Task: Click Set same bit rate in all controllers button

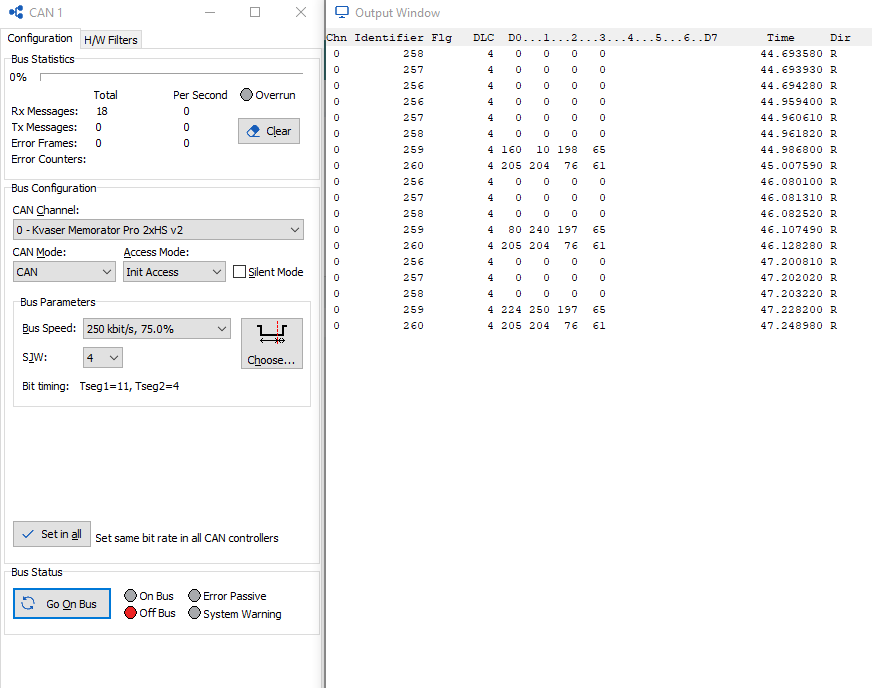Action: click(x=52, y=534)
